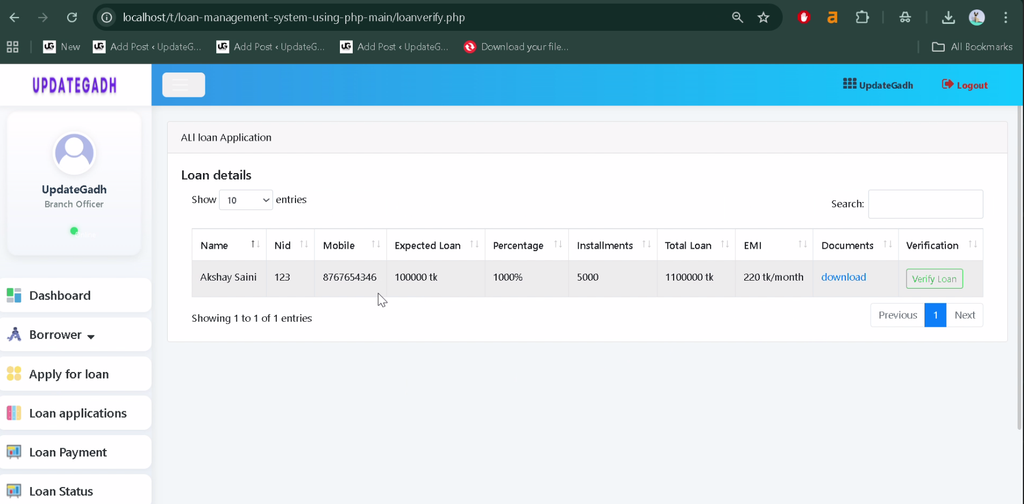Click Previous pagination button
This screenshot has height=504, width=1024.
(x=897, y=315)
